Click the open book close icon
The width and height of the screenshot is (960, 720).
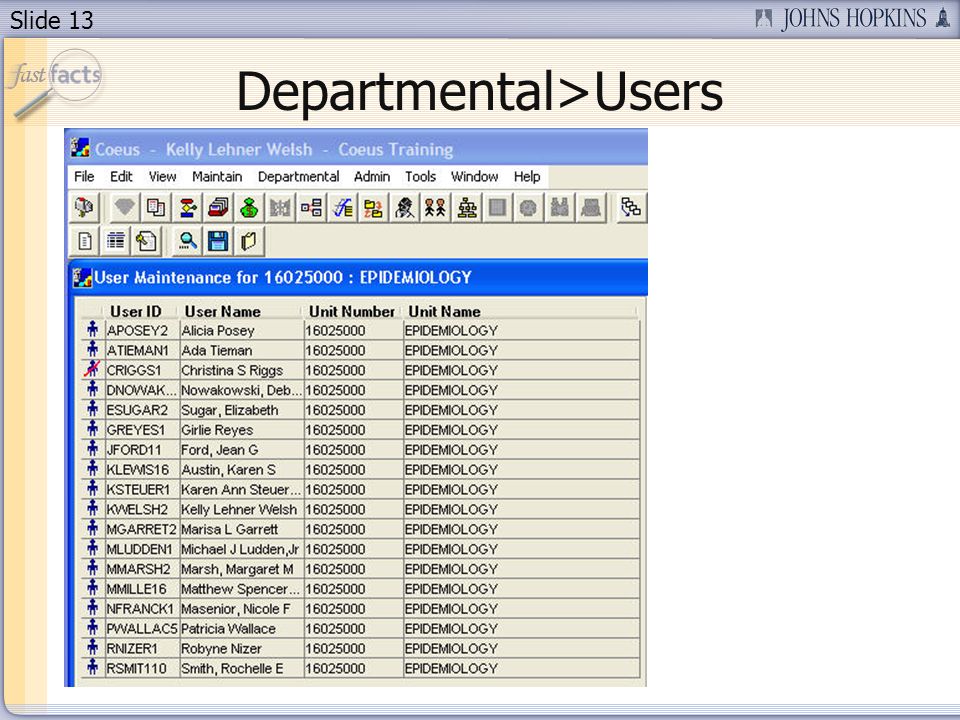pyautogui.click(x=249, y=241)
